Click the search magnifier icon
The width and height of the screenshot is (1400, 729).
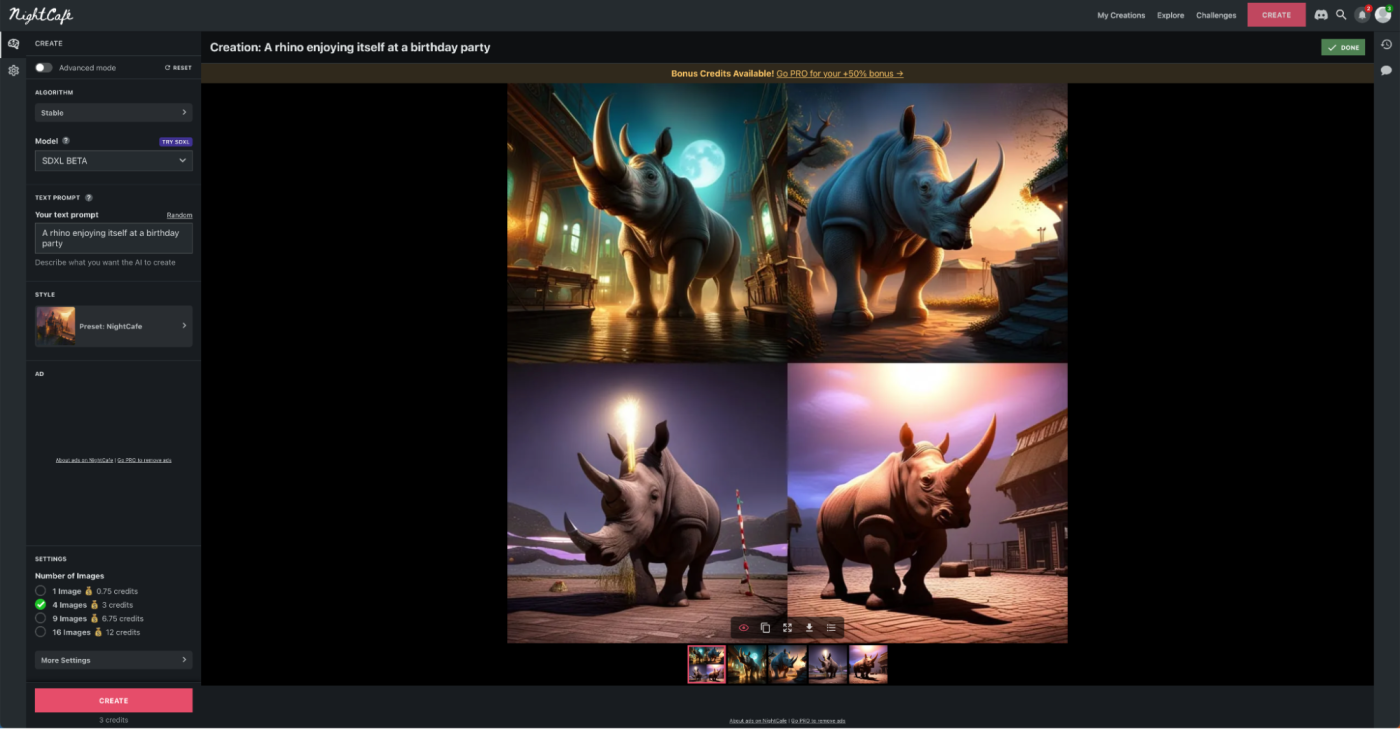point(1341,15)
